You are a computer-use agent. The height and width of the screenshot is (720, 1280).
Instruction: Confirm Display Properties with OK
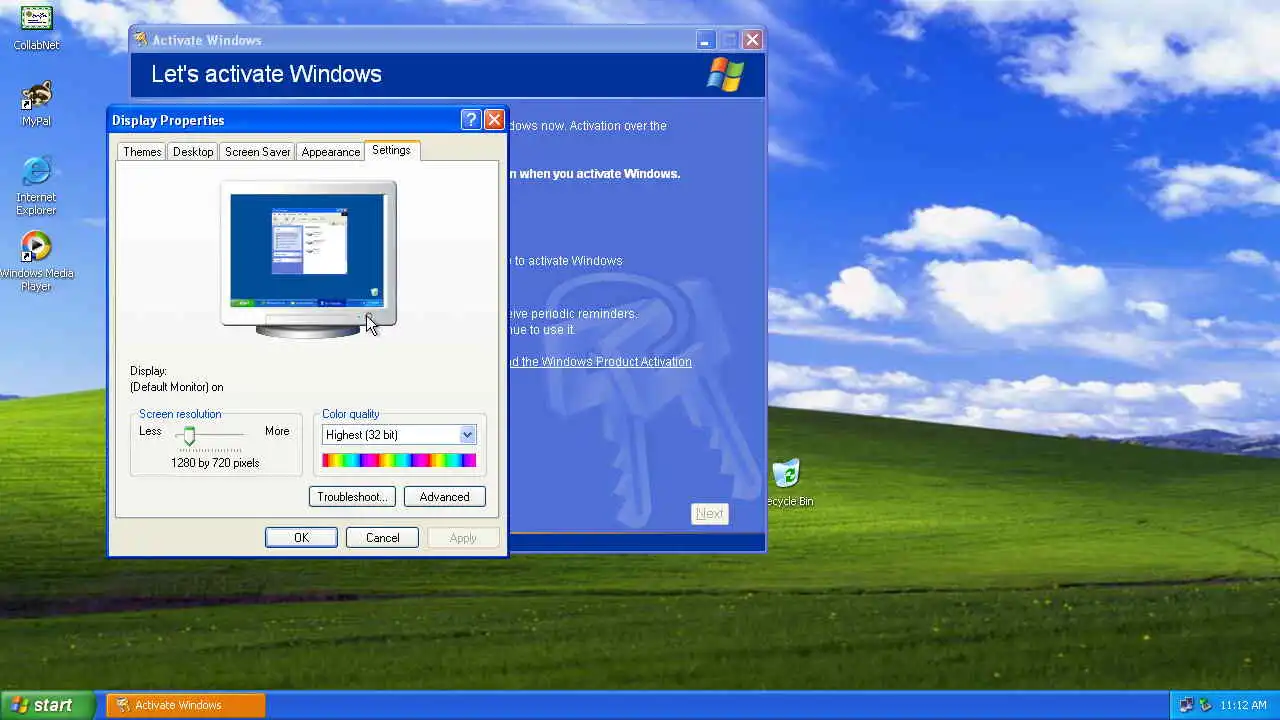301,538
